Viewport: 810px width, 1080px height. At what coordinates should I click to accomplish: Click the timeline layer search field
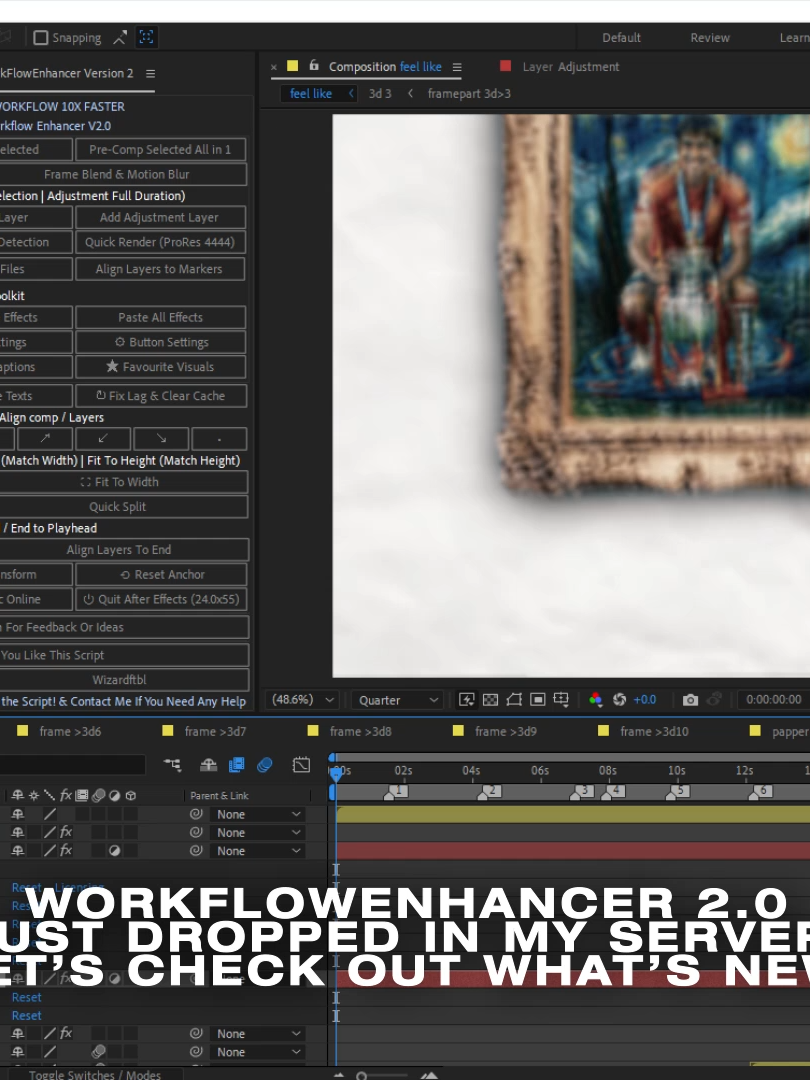tap(72, 765)
